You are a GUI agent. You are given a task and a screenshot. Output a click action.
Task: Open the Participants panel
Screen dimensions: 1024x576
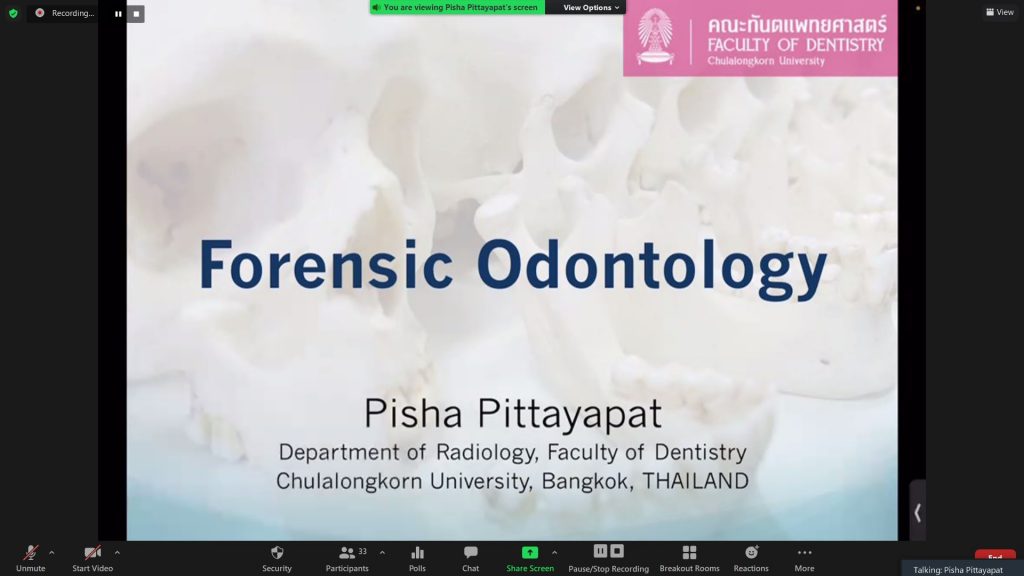347,558
